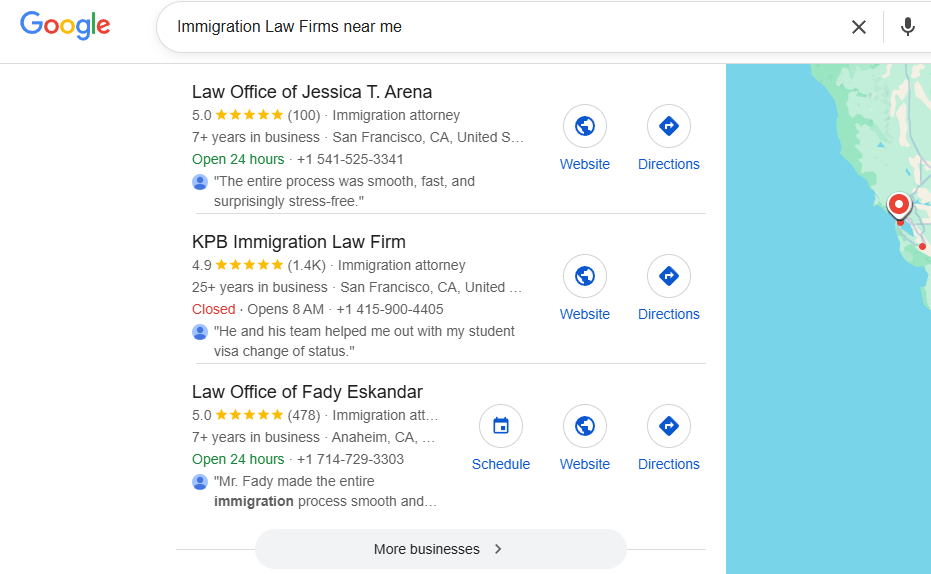
Task: Click reviewer avatar on Fady Eskandar review
Action: coord(200,482)
